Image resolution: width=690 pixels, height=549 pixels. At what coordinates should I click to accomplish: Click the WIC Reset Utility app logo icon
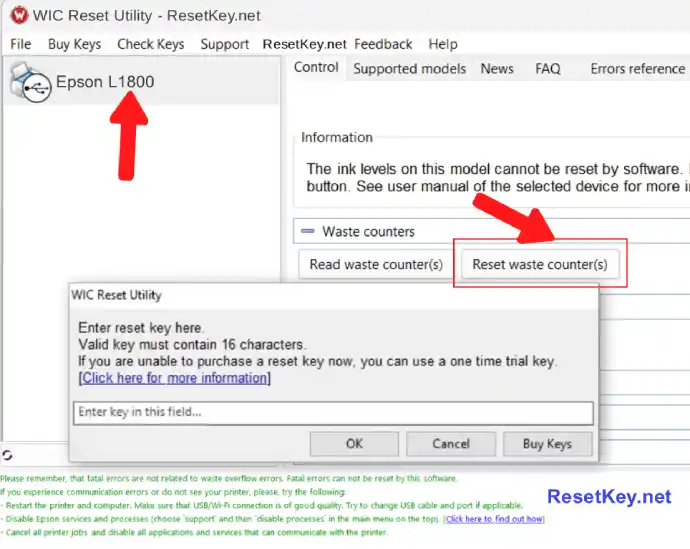click(18, 15)
